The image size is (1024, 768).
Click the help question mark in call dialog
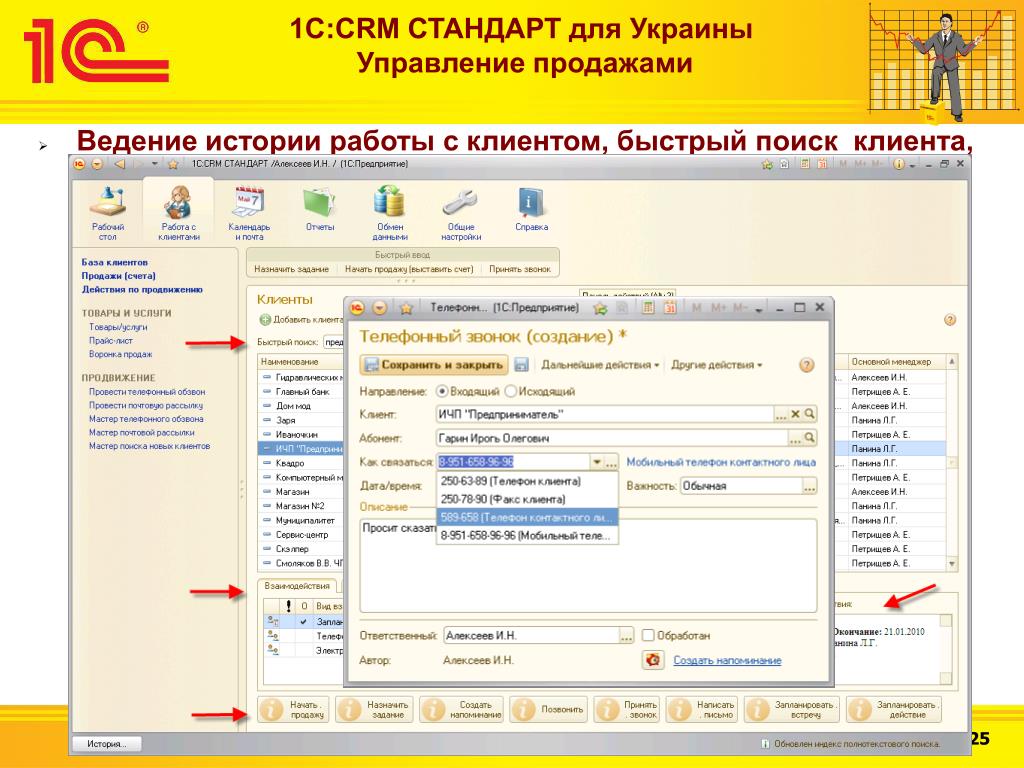point(807,365)
